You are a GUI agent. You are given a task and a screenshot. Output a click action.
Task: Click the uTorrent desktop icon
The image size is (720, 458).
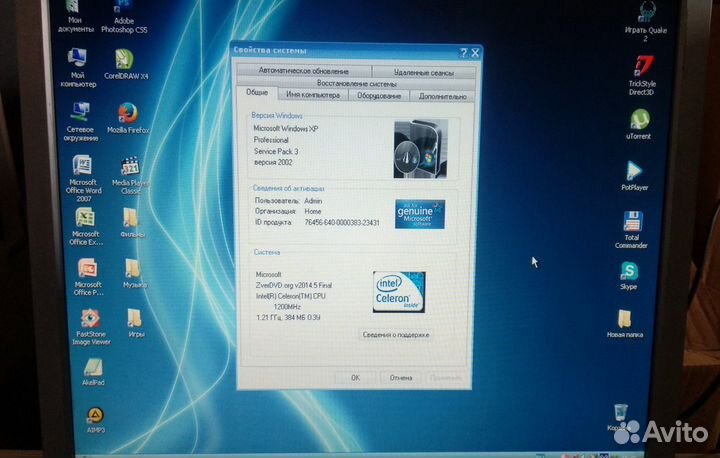tap(638, 118)
